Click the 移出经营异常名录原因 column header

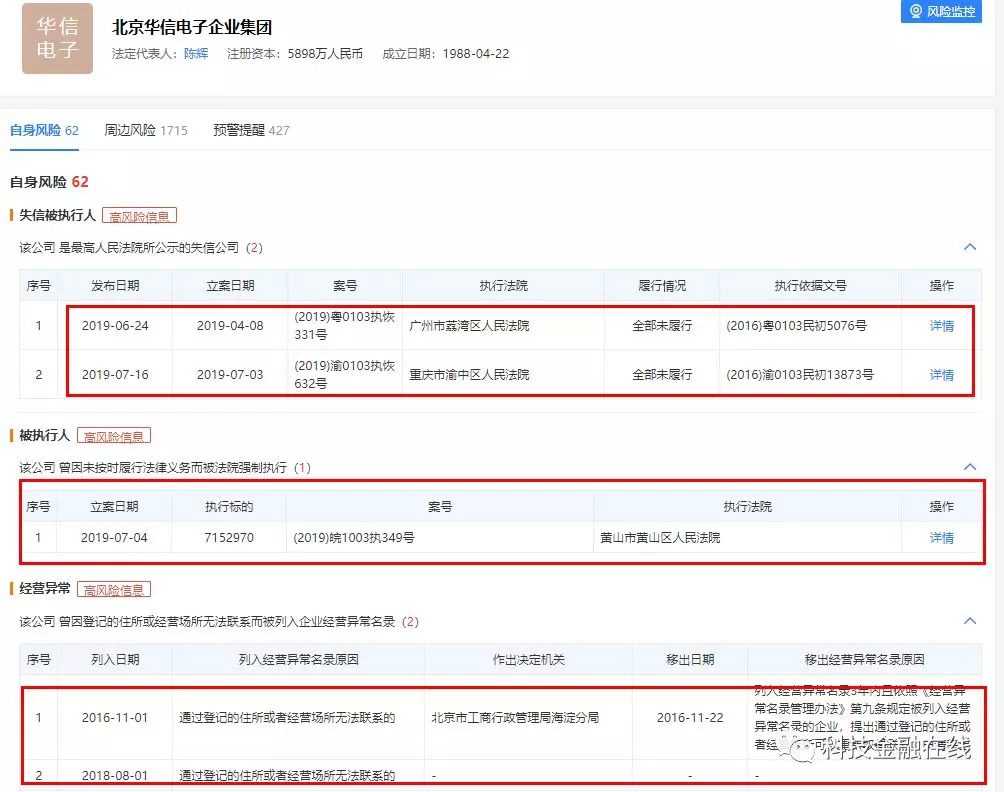tap(864, 659)
